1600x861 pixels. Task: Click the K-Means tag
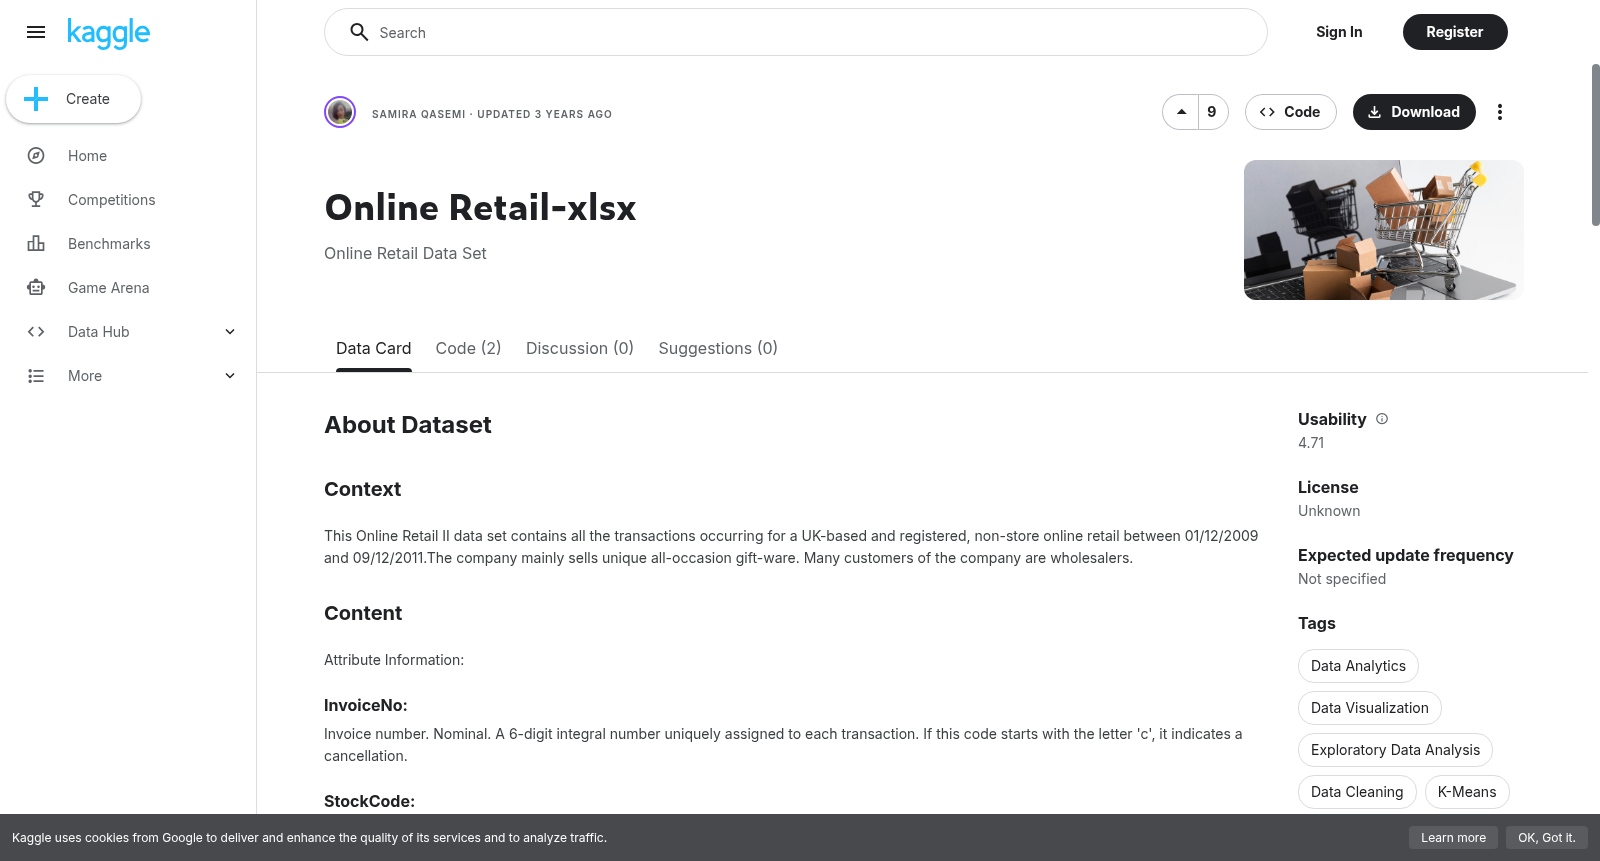(x=1467, y=792)
